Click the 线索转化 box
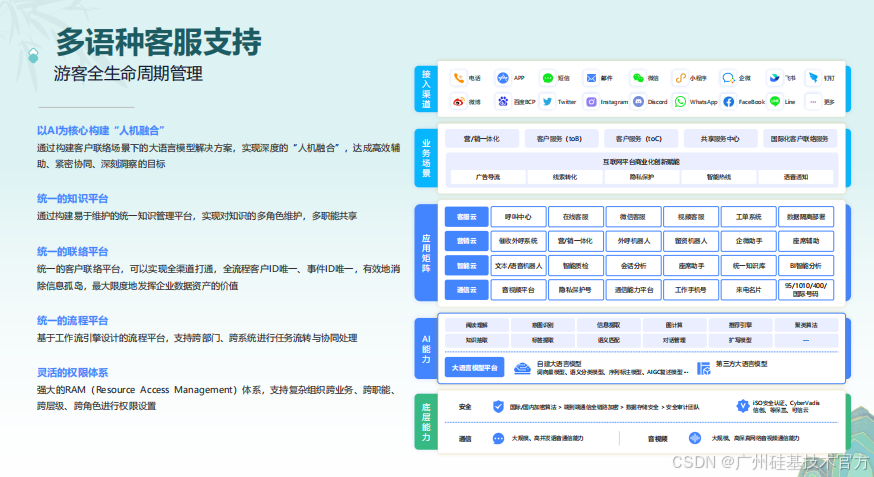The image size is (874, 477). (x=565, y=177)
